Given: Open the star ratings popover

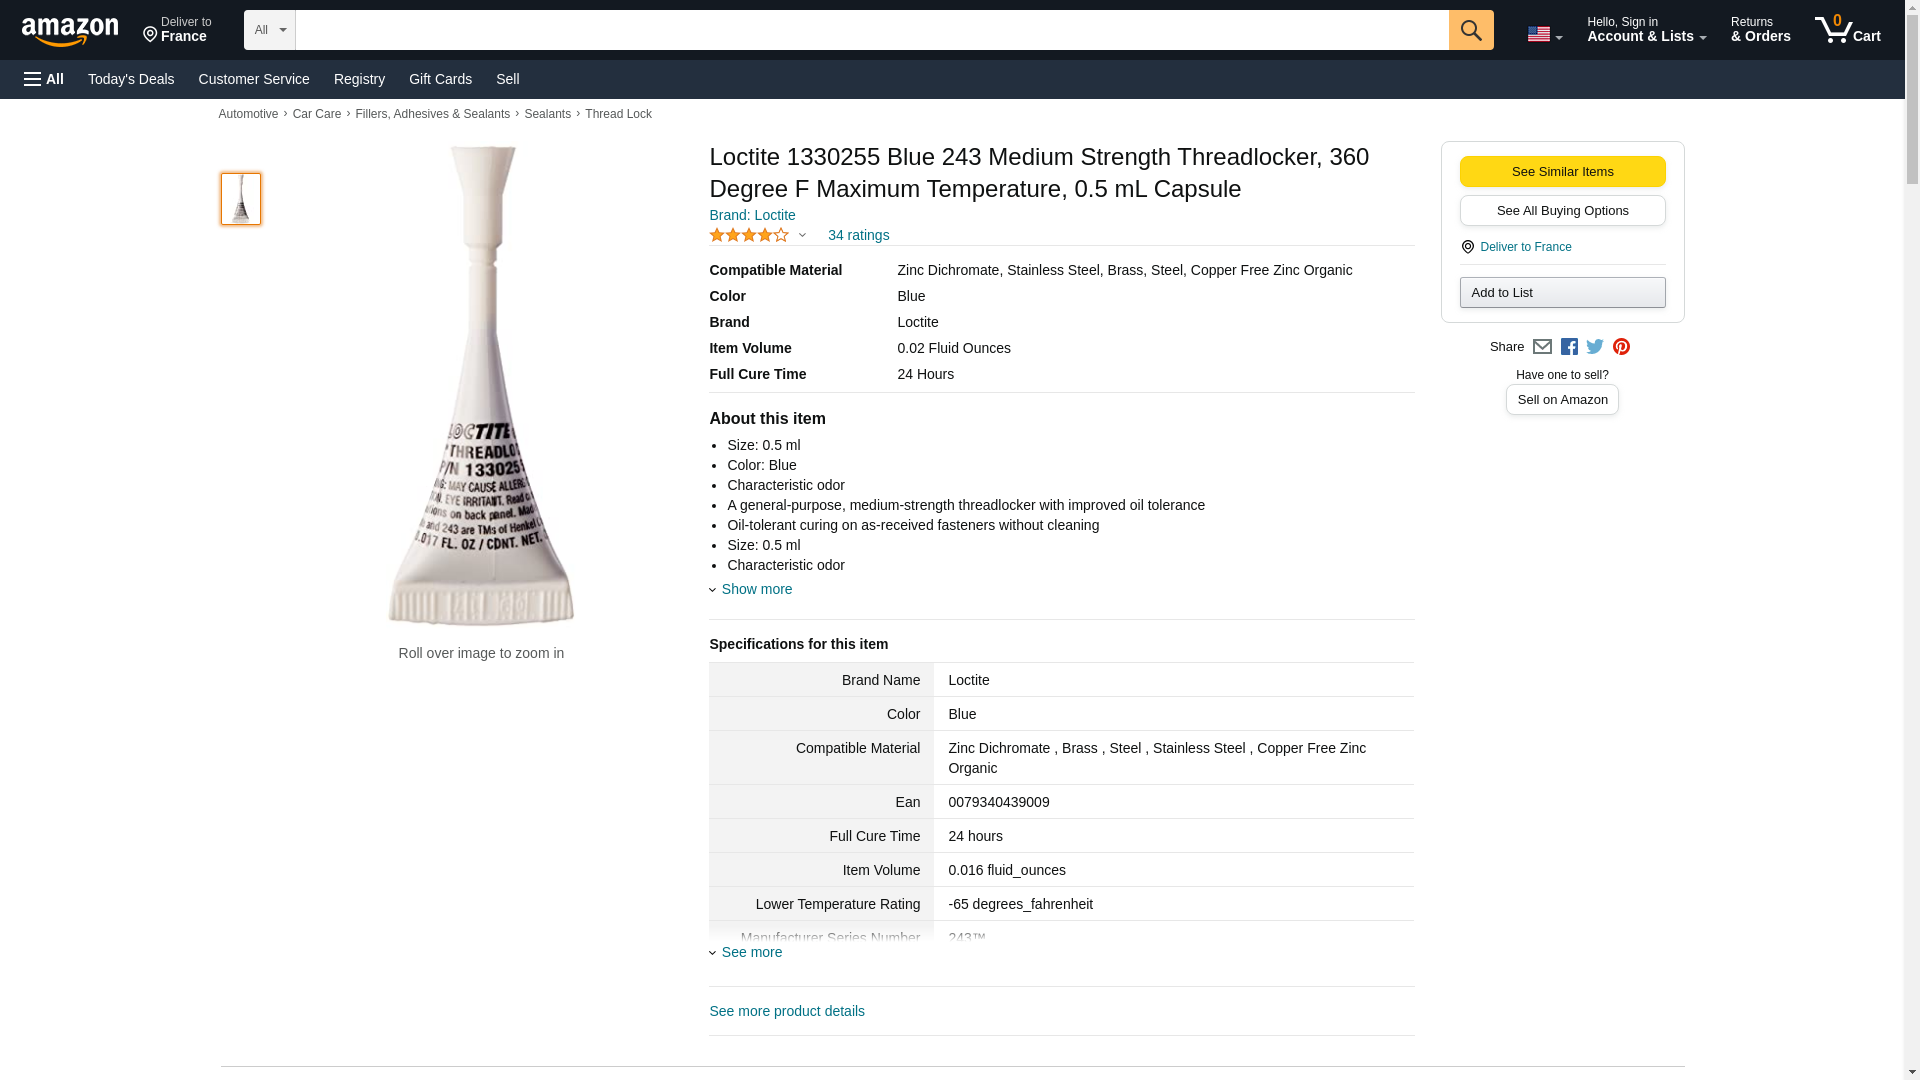Looking at the screenshot, I should point(758,235).
